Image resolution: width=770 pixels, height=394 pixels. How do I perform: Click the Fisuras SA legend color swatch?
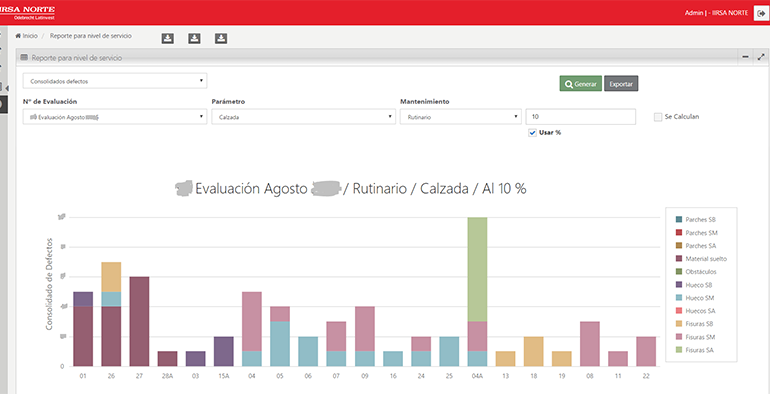click(679, 350)
